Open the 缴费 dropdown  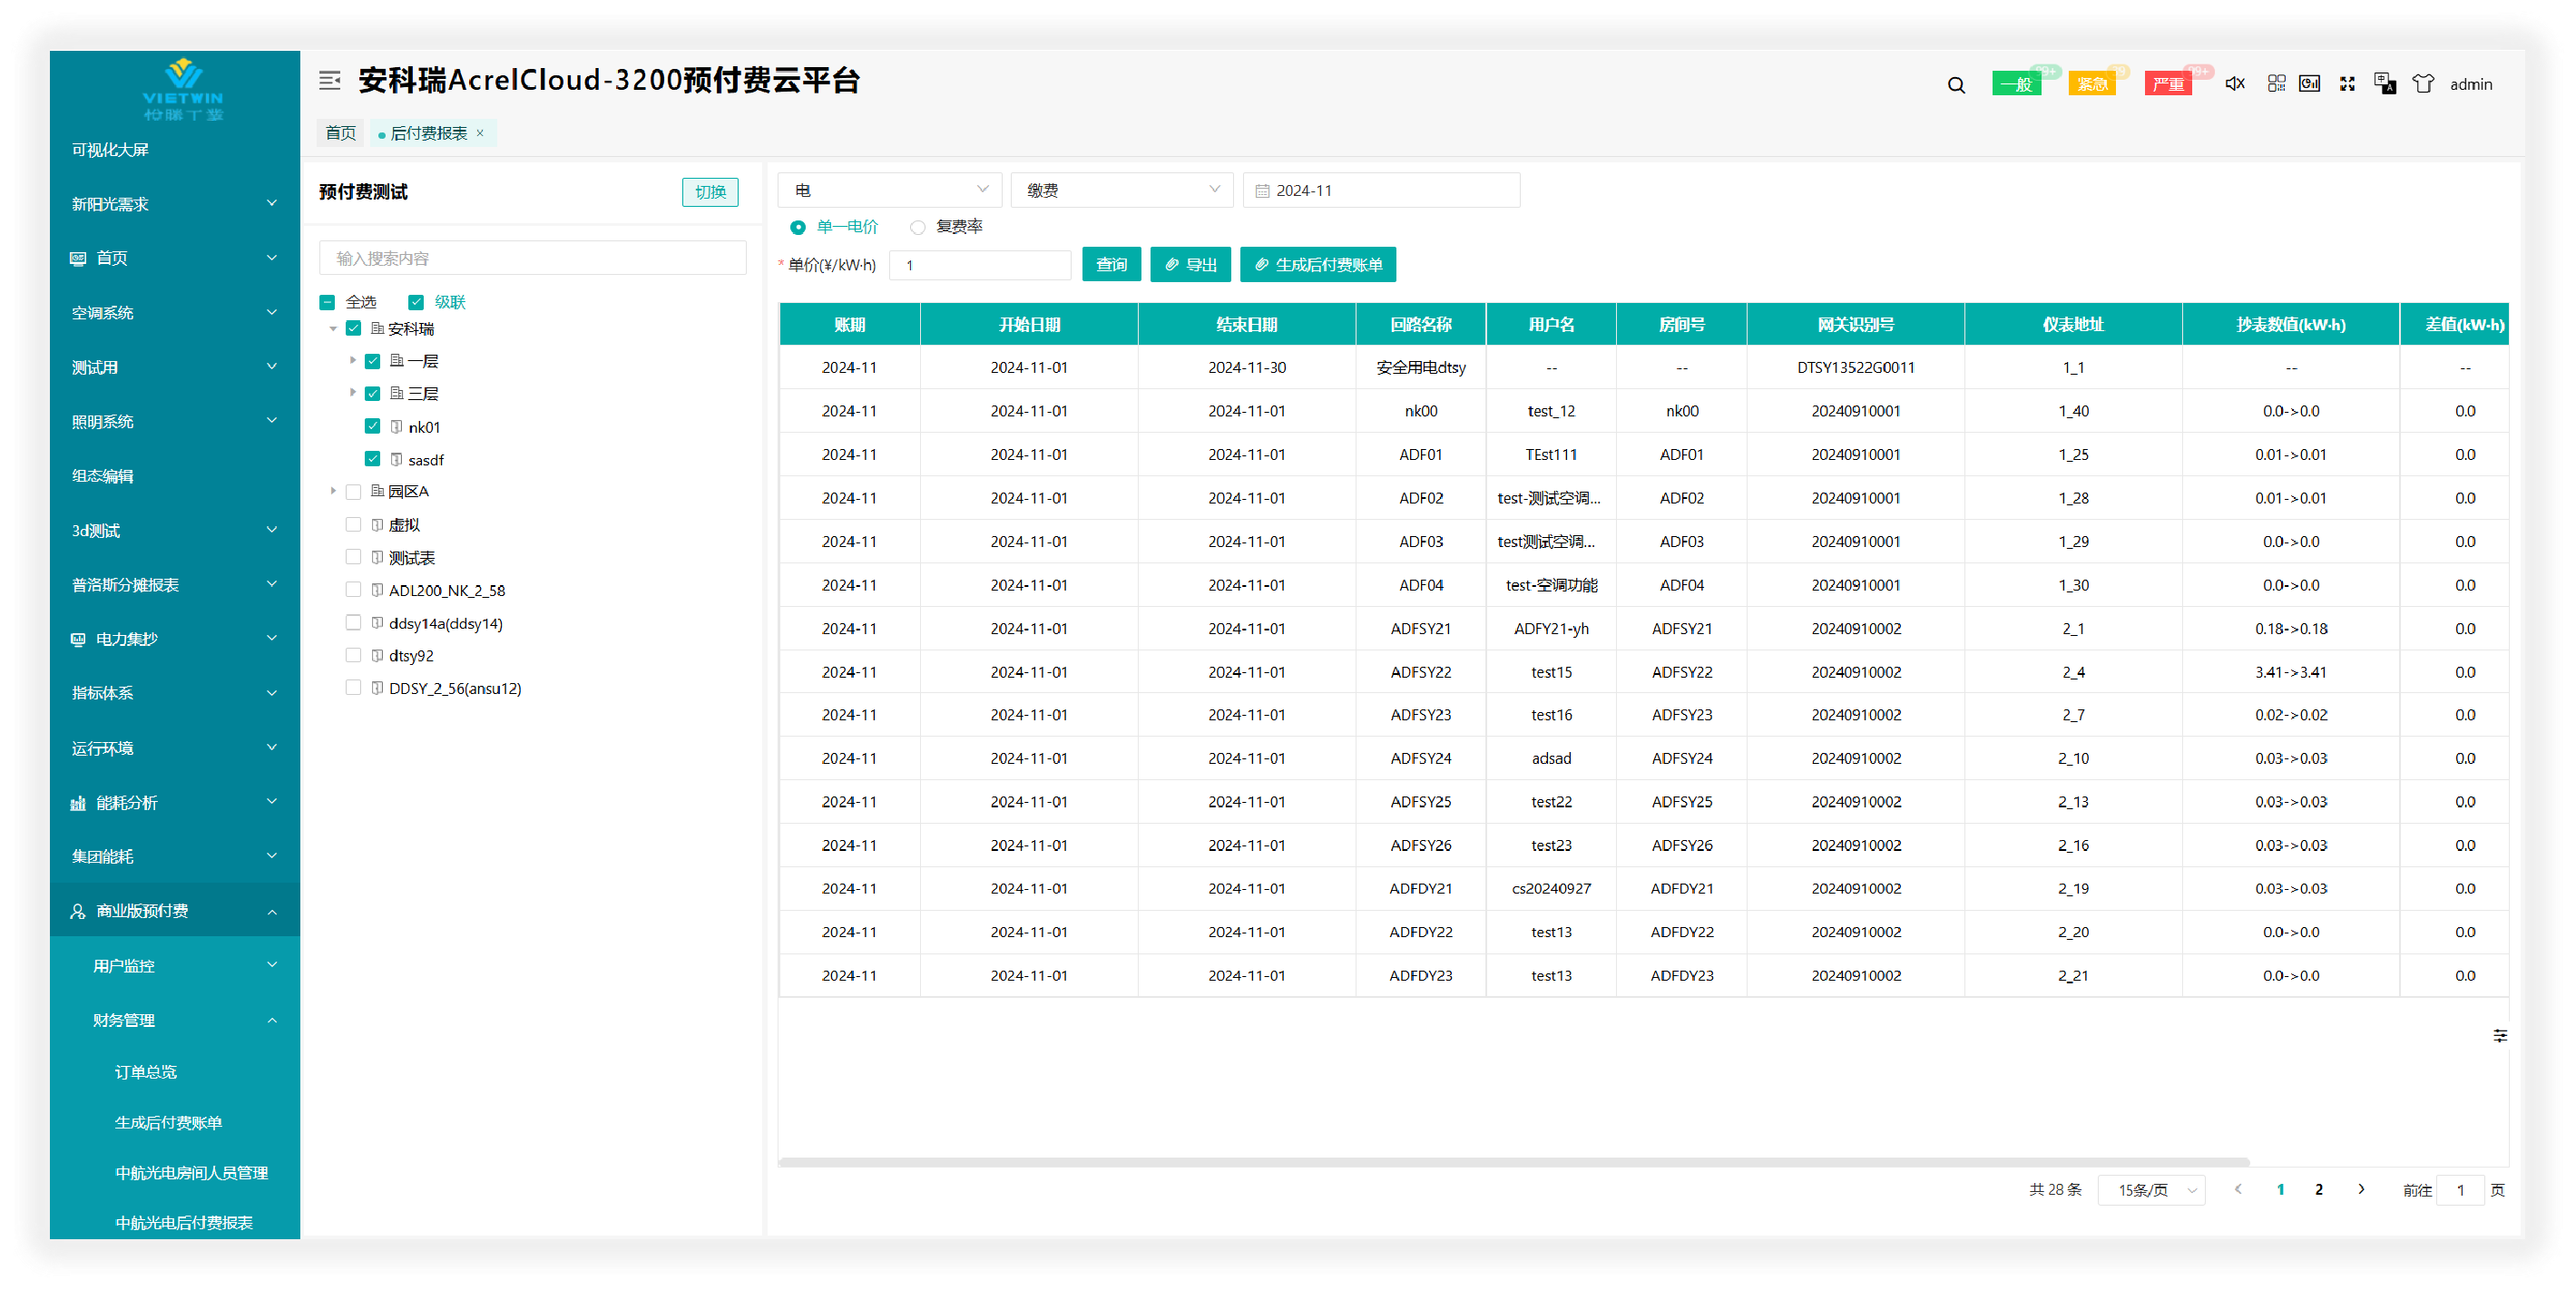(x=1122, y=190)
